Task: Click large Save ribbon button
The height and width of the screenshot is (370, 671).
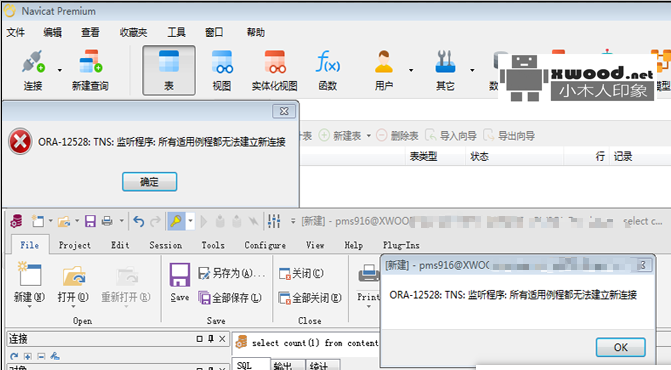Action: (x=180, y=283)
